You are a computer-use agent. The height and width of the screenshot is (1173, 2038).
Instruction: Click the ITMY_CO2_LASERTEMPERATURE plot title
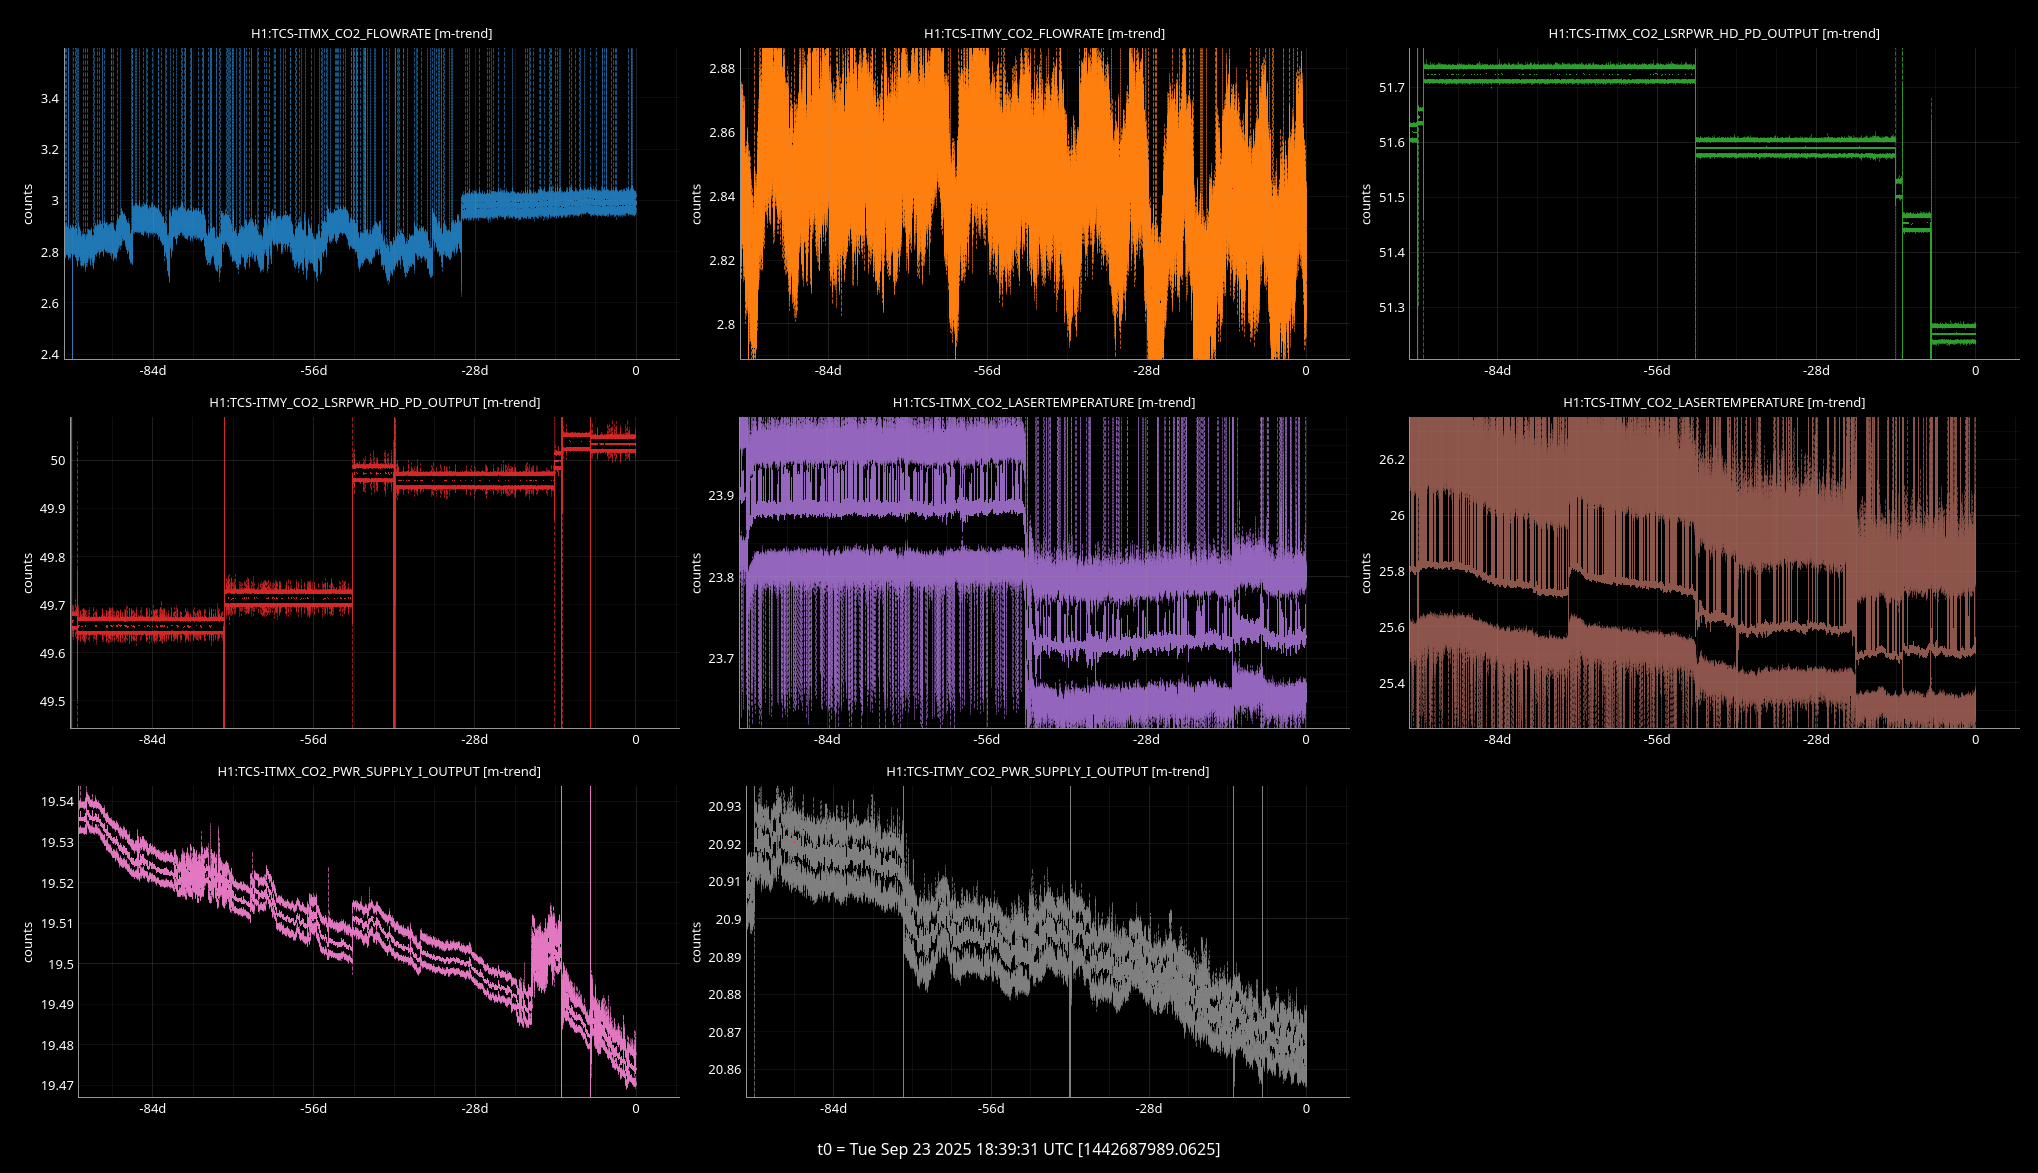[1713, 402]
